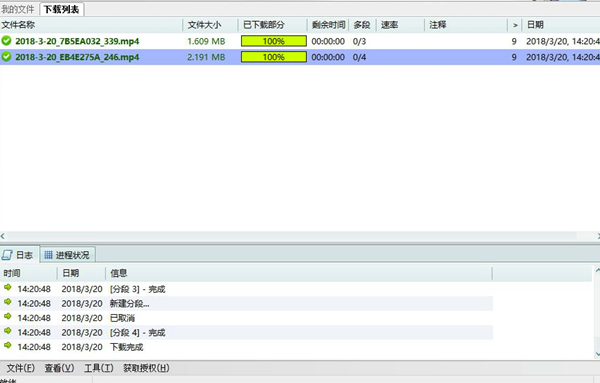
Task: Click left arrow of horizontal scrollbar
Action: pyautogui.click(x=3, y=236)
